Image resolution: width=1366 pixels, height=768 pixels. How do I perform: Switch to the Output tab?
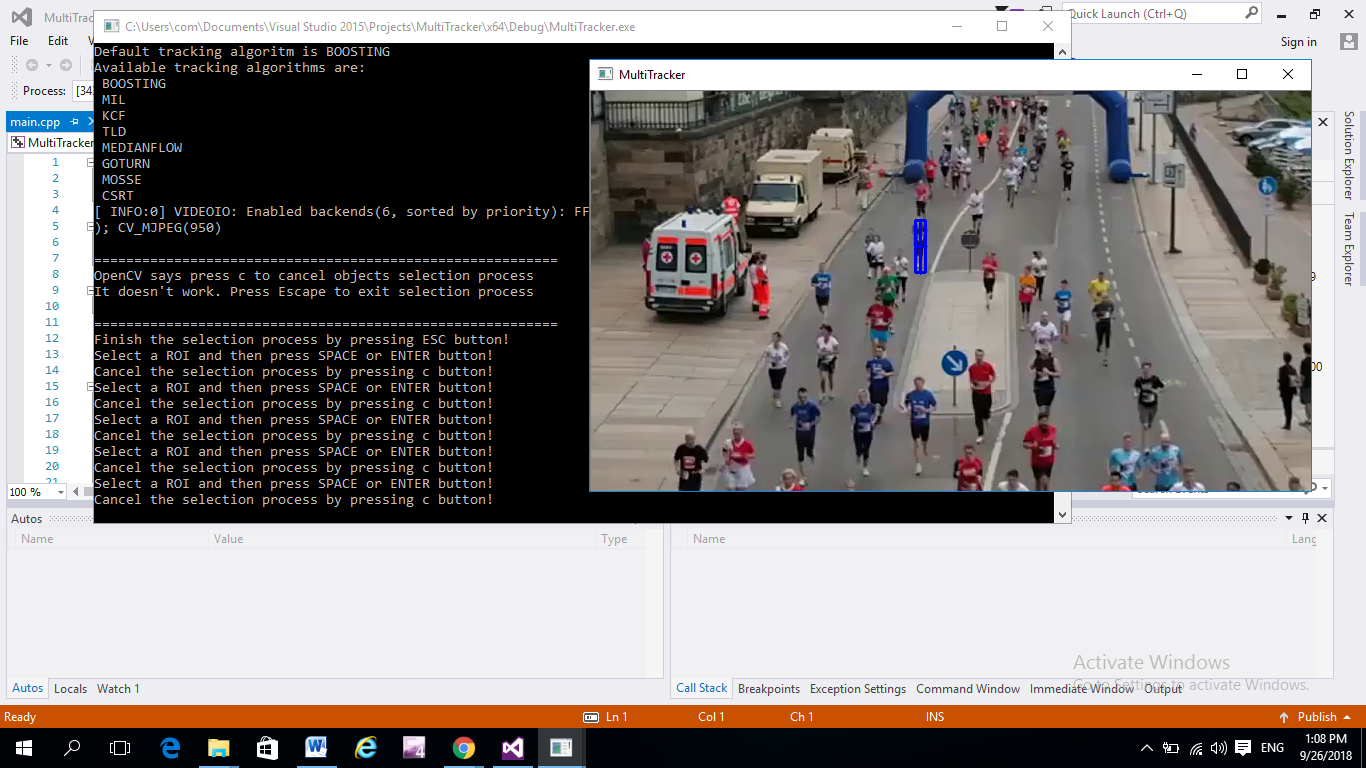point(1163,689)
